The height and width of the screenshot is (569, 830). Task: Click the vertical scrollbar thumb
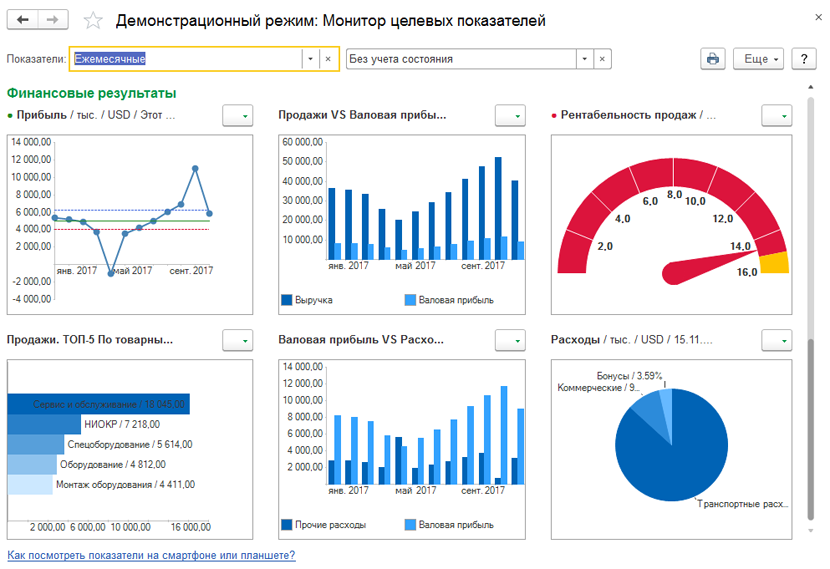click(x=811, y=428)
